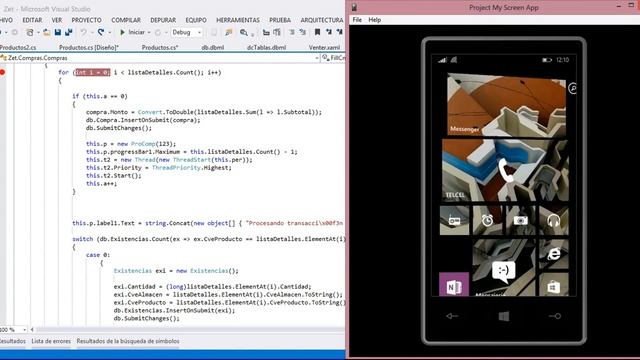Tap the OneNote tile on the phone
This screenshot has width=640, height=360.
tap(454, 284)
